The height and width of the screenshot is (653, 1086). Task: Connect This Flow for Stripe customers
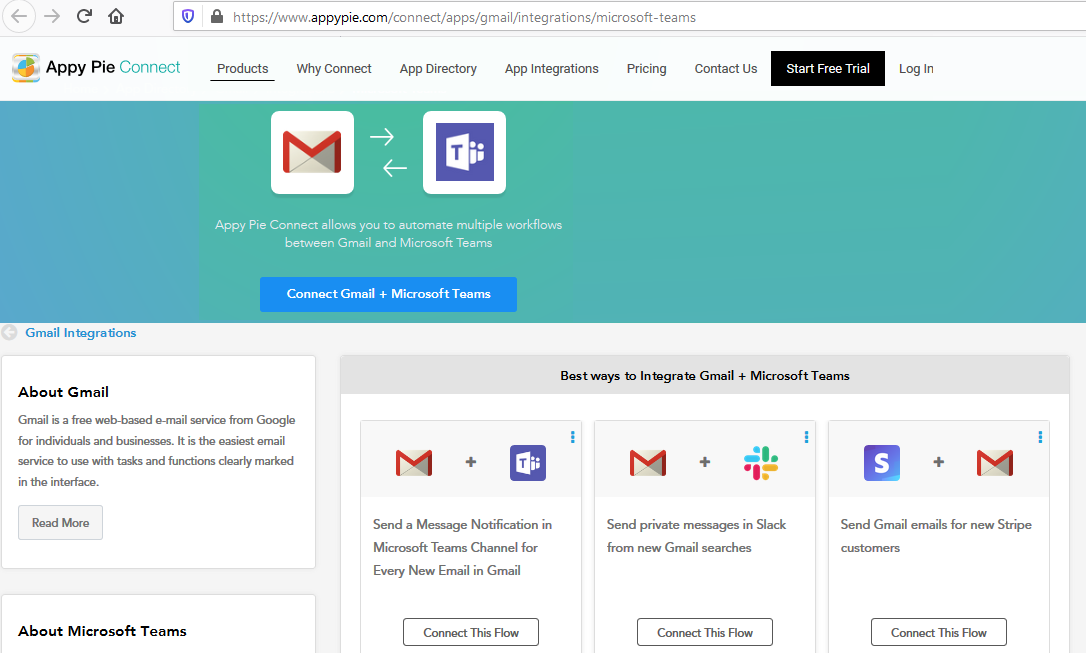tap(938, 632)
